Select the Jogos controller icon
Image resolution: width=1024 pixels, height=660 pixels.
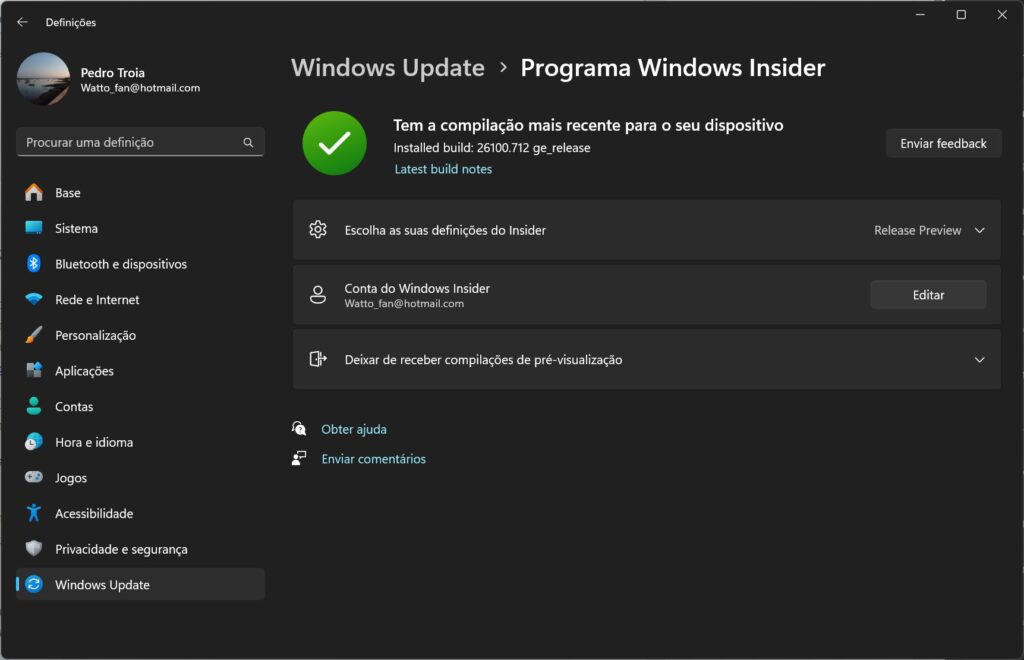pyautogui.click(x=36, y=477)
